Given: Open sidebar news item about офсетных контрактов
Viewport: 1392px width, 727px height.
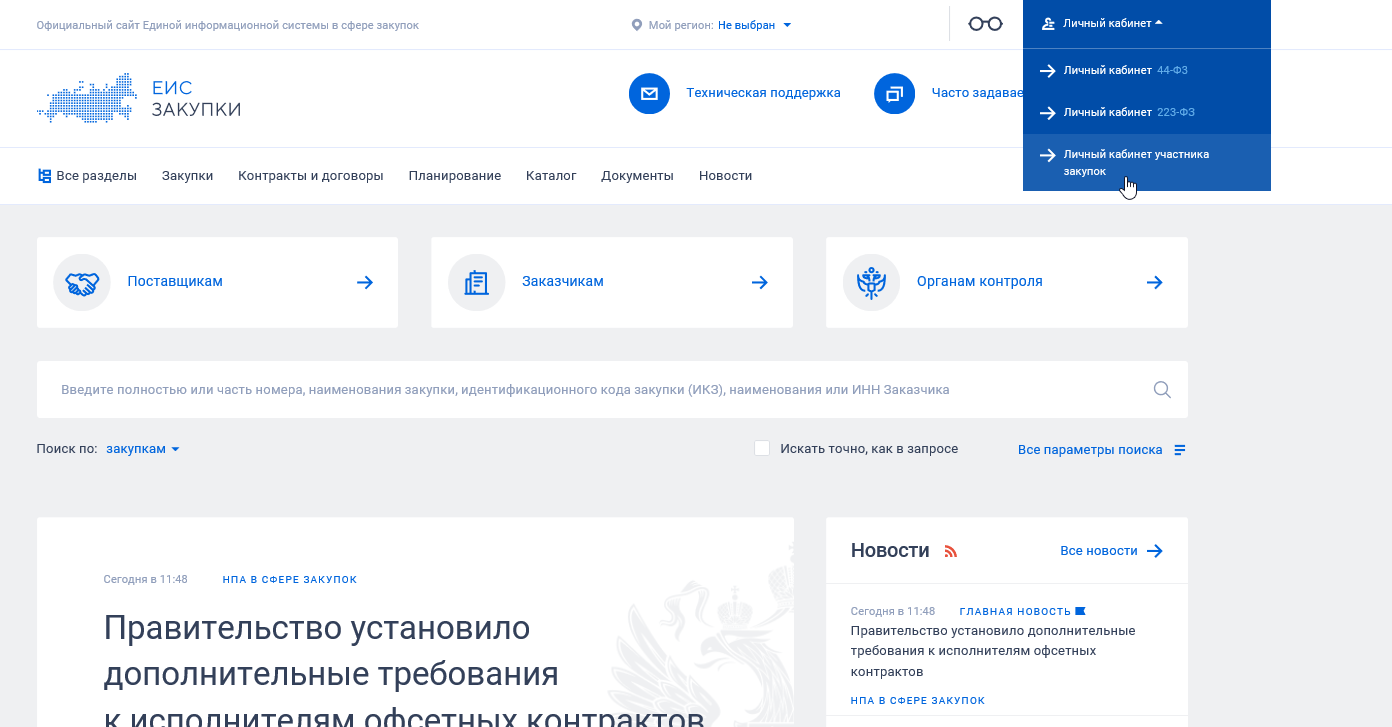Looking at the screenshot, I should [993, 651].
